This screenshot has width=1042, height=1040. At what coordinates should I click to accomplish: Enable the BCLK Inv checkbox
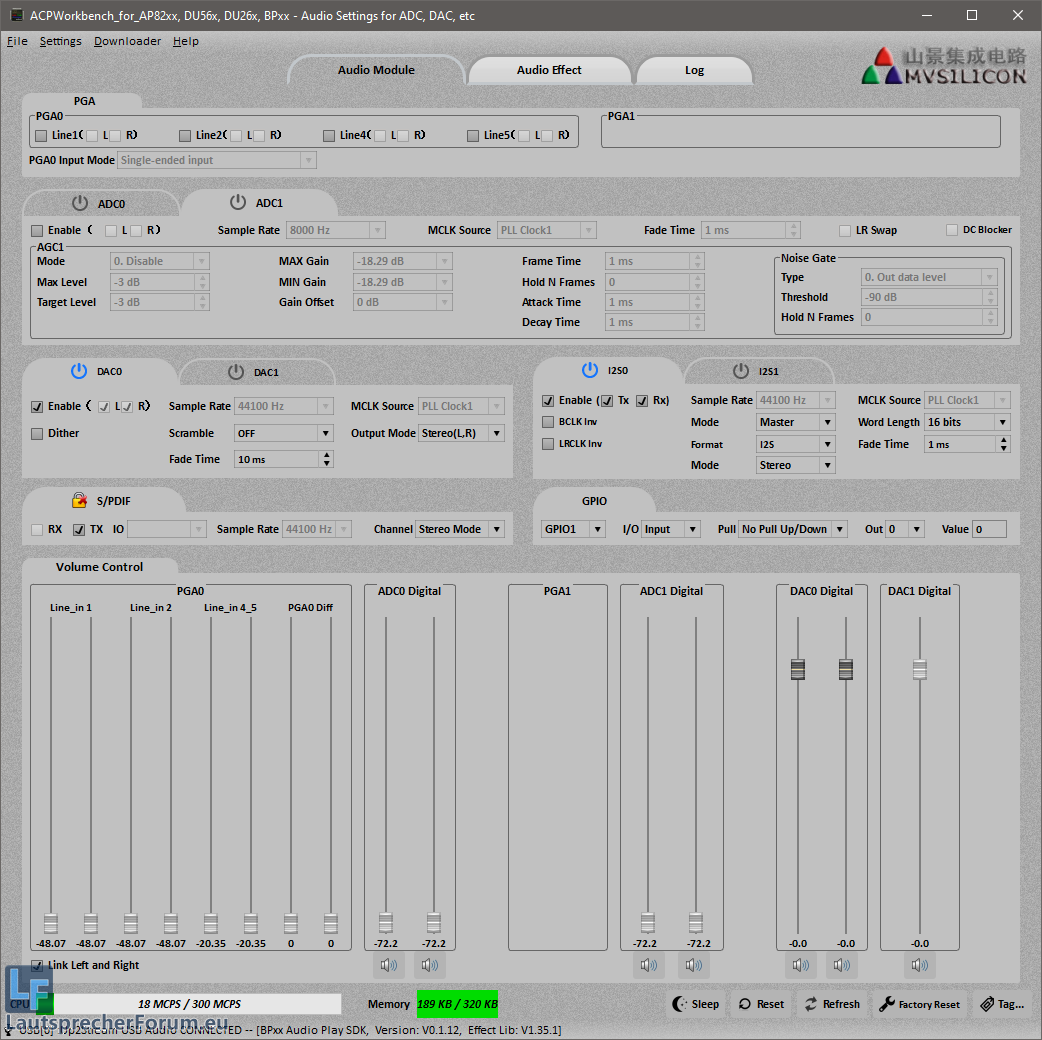coord(548,422)
